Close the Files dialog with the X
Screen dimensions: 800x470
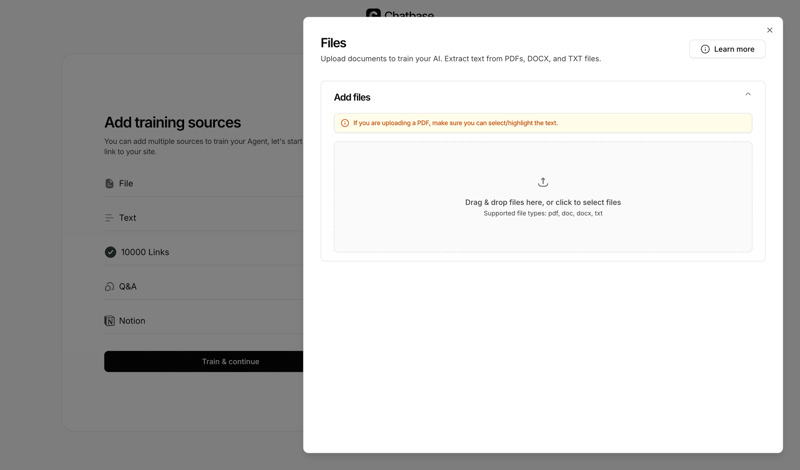(769, 30)
